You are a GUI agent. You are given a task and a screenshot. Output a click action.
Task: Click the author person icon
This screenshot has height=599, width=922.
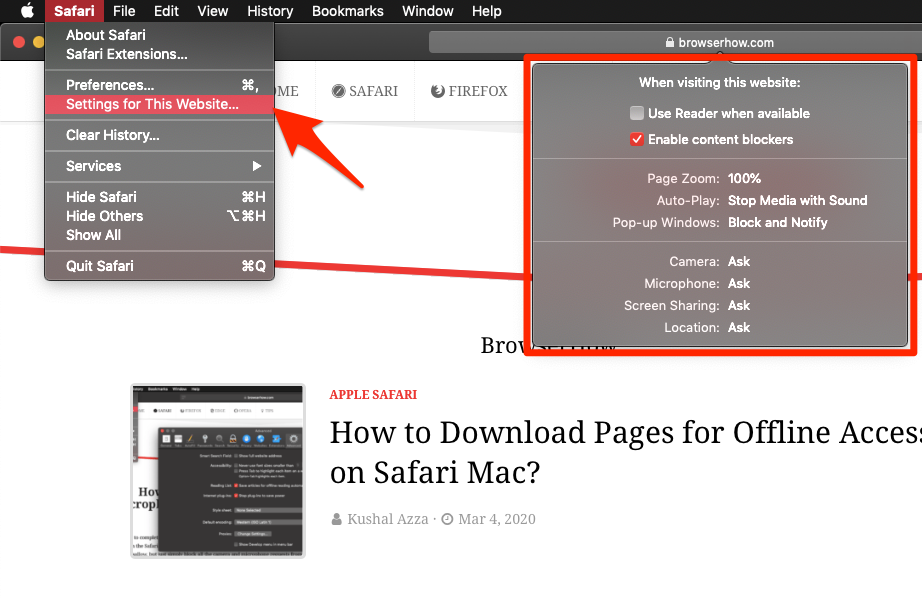(x=336, y=520)
